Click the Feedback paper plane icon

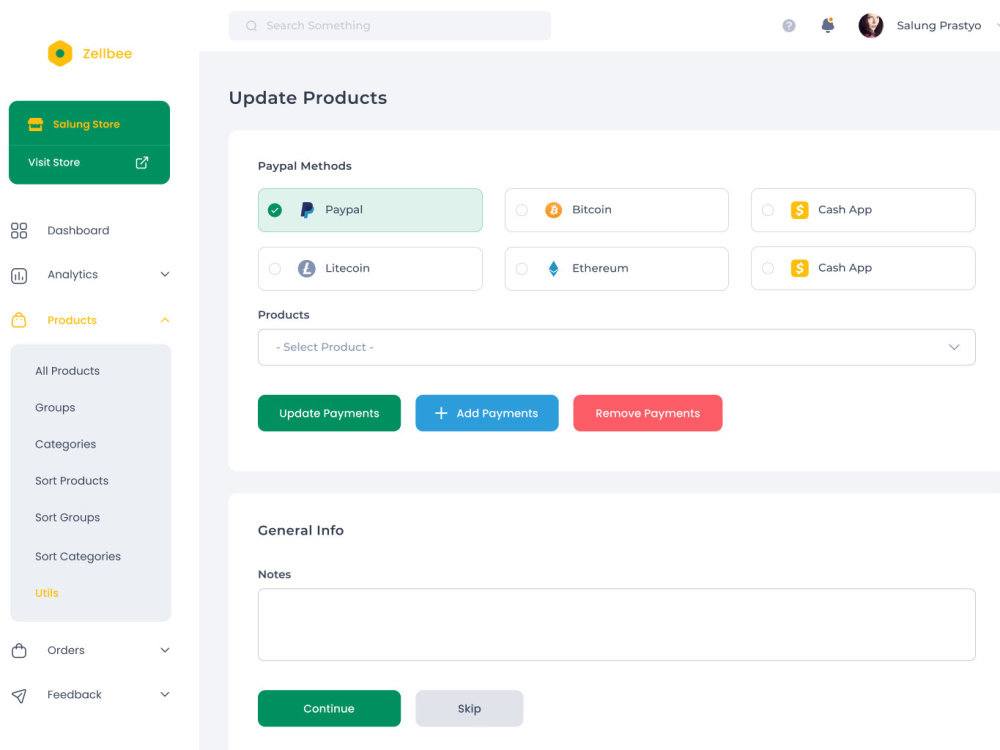[19, 695]
